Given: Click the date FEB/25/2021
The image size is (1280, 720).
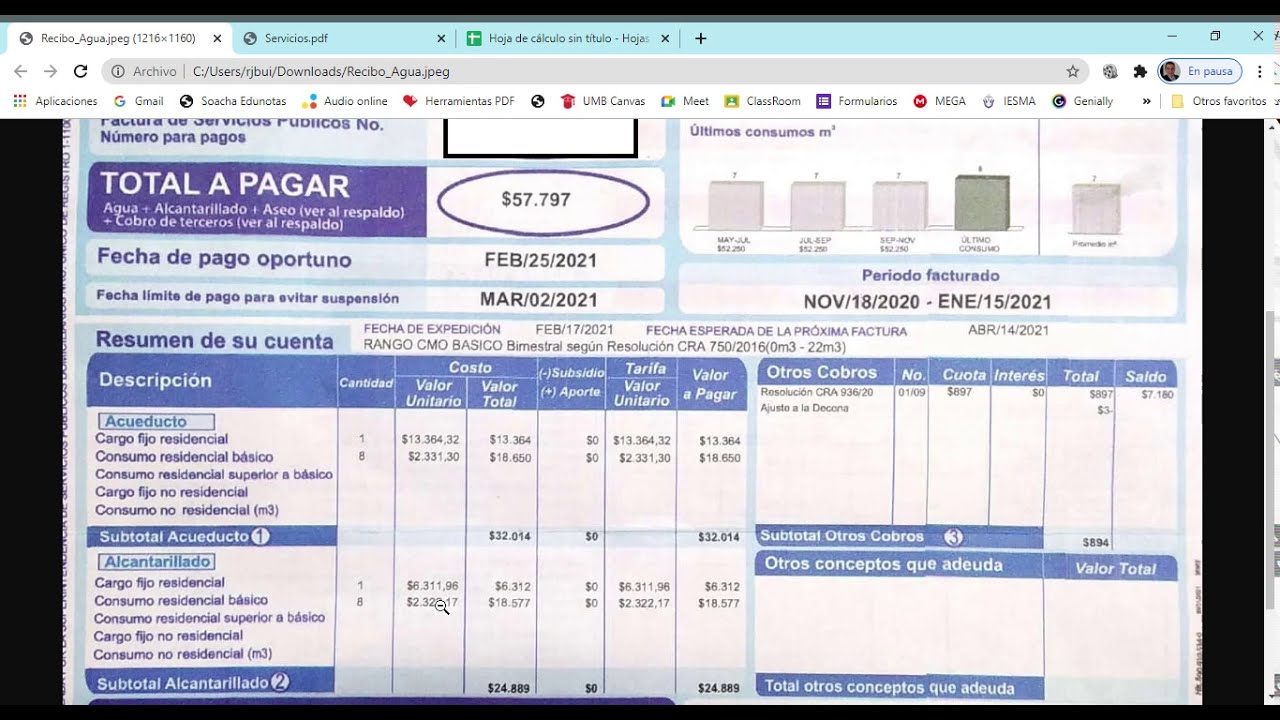Looking at the screenshot, I should tap(540, 261).
